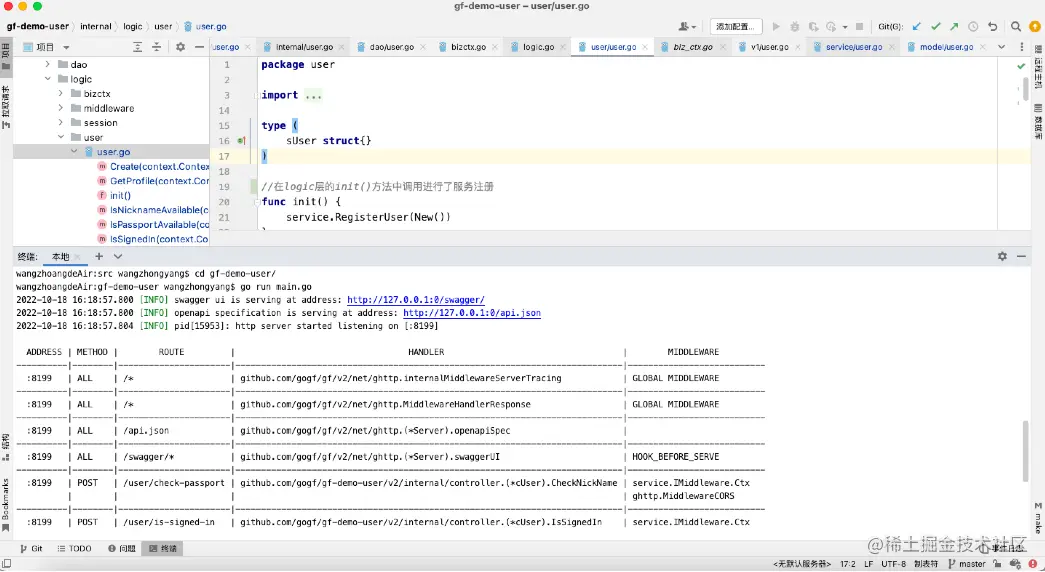
Task: Click the expand all icon in project panel
Action: click(x=137, y=47)
